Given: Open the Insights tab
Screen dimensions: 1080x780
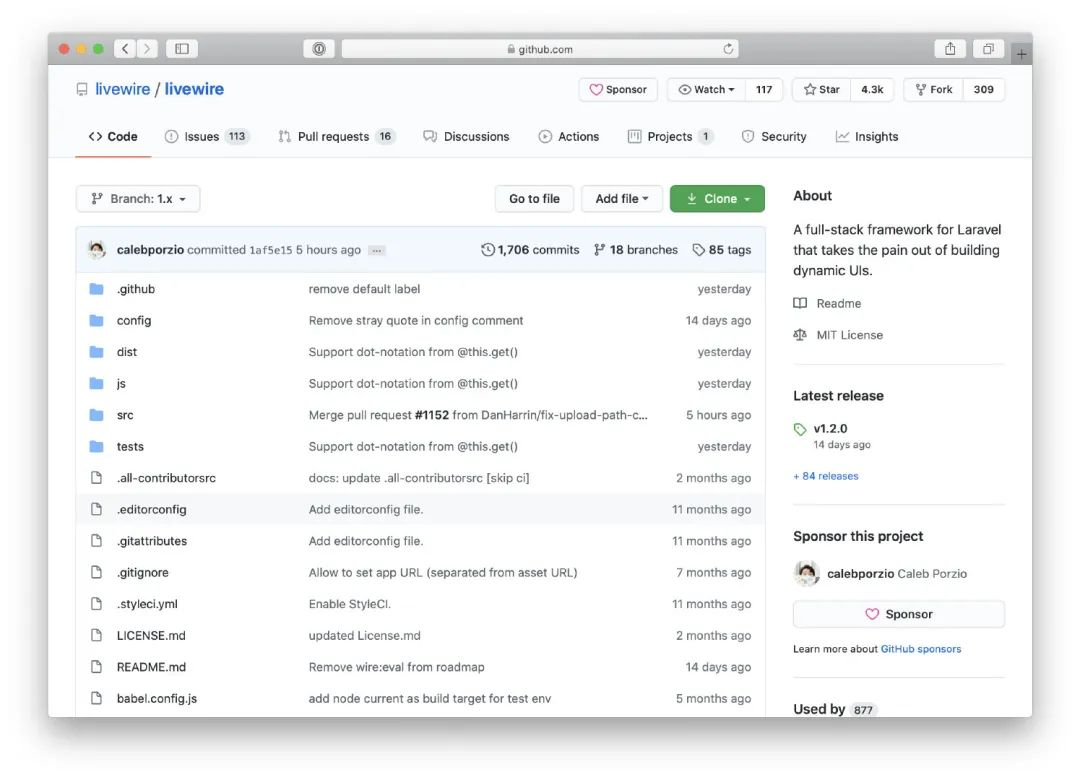Looking at the screenshot, I should tap(867, 136).
